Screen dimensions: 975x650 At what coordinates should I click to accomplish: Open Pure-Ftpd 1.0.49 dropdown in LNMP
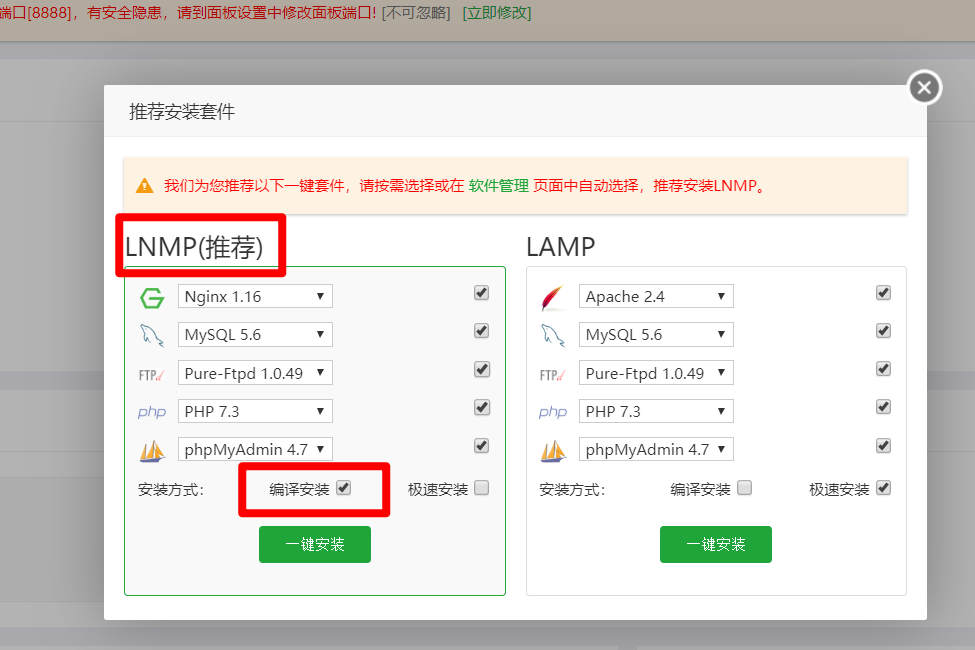coord(255,373)
